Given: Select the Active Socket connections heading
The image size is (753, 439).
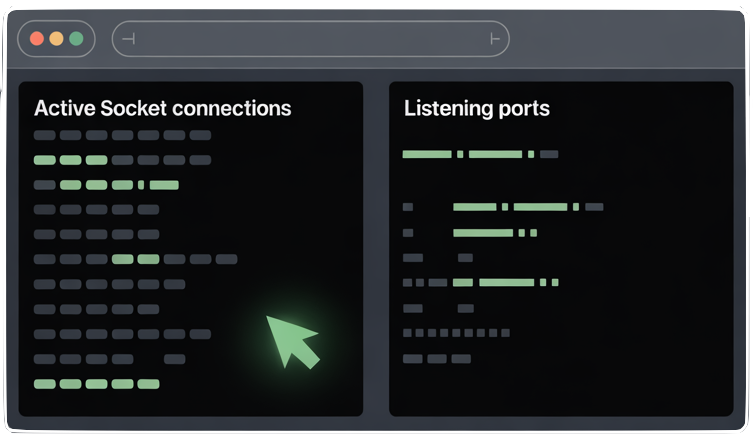Looking at the screenshot, I should [162, 108].
